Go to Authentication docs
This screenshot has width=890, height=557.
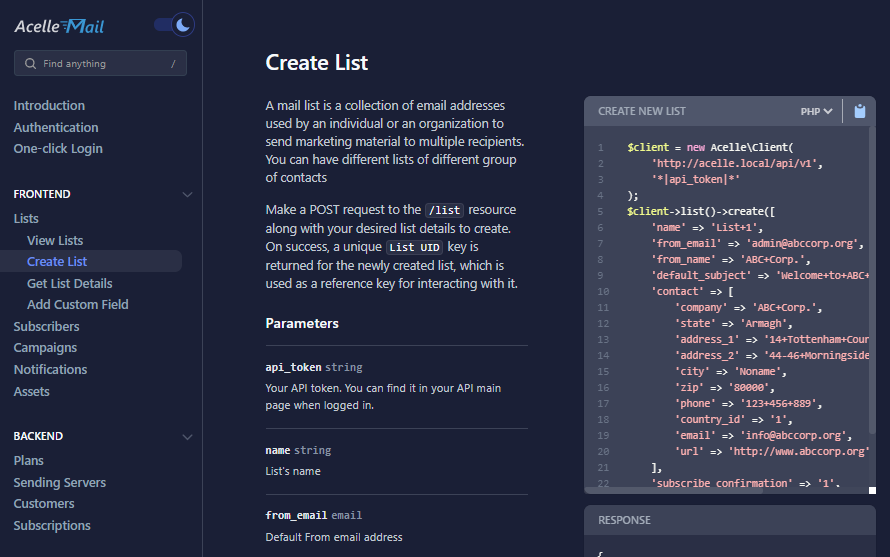56,128
